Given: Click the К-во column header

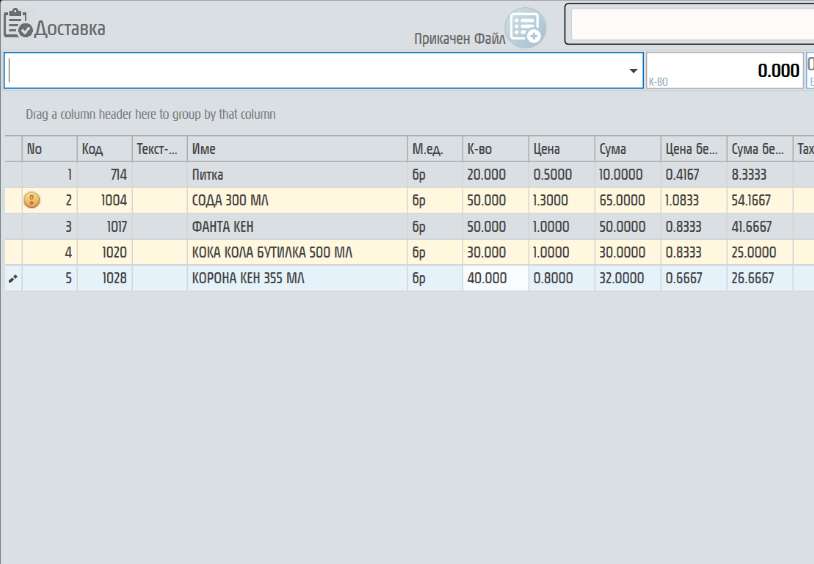Looking at the screenshot, I should point(494,150).
